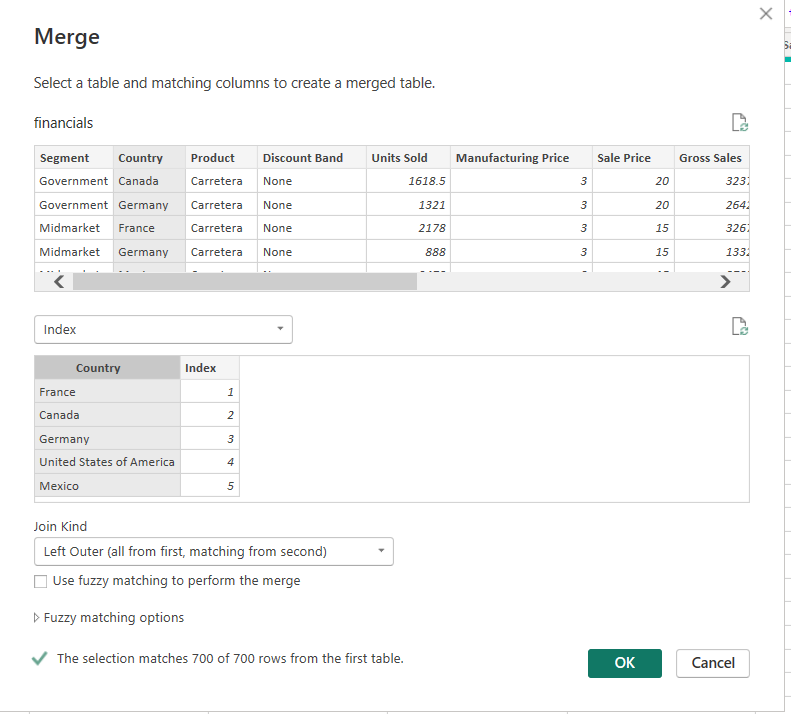791x714 pixels.
Task: Select the Gross Sales column header
Action: tap(711, 158)
